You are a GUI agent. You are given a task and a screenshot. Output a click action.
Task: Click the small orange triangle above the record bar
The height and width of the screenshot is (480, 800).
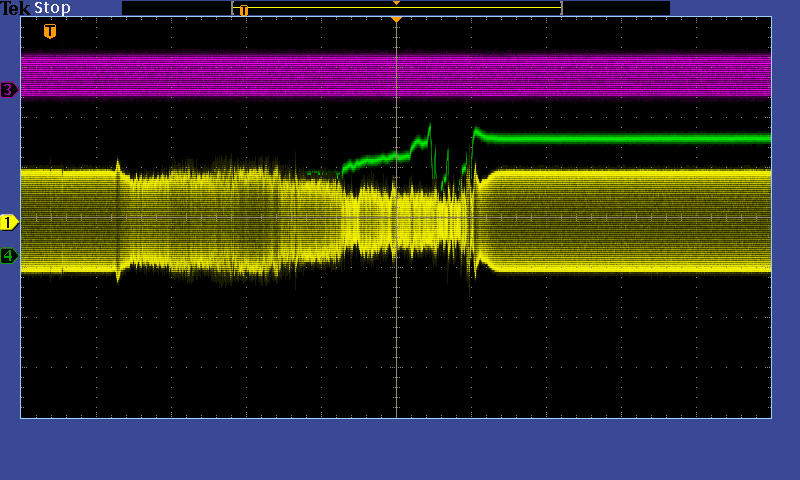pos(396,3)
